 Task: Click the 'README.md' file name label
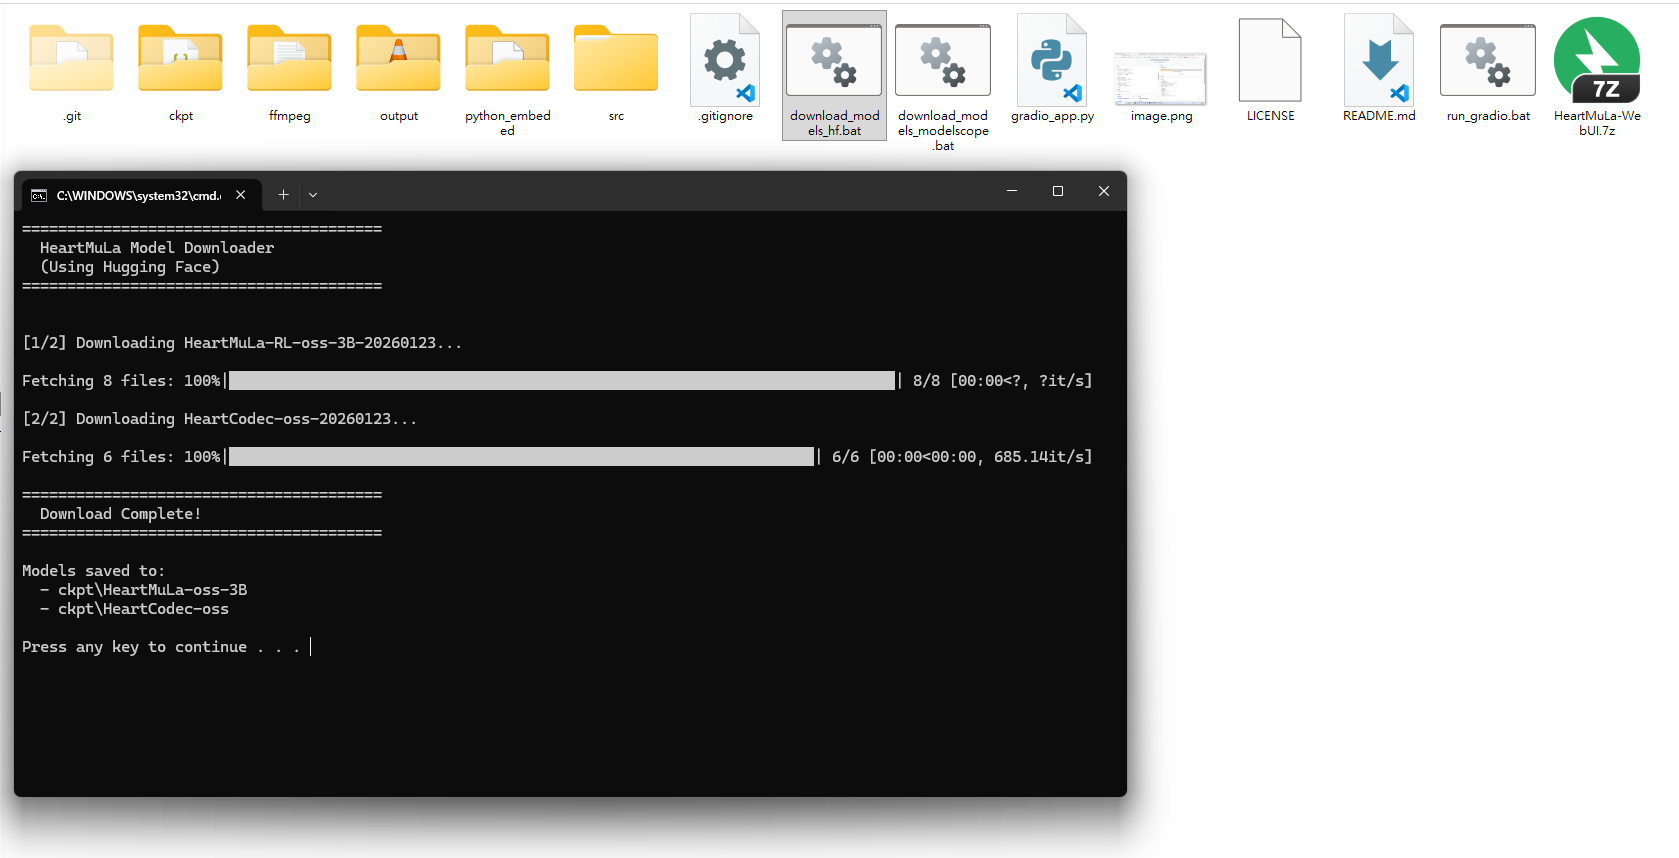pyautogui.click(x=1379, y=116)
